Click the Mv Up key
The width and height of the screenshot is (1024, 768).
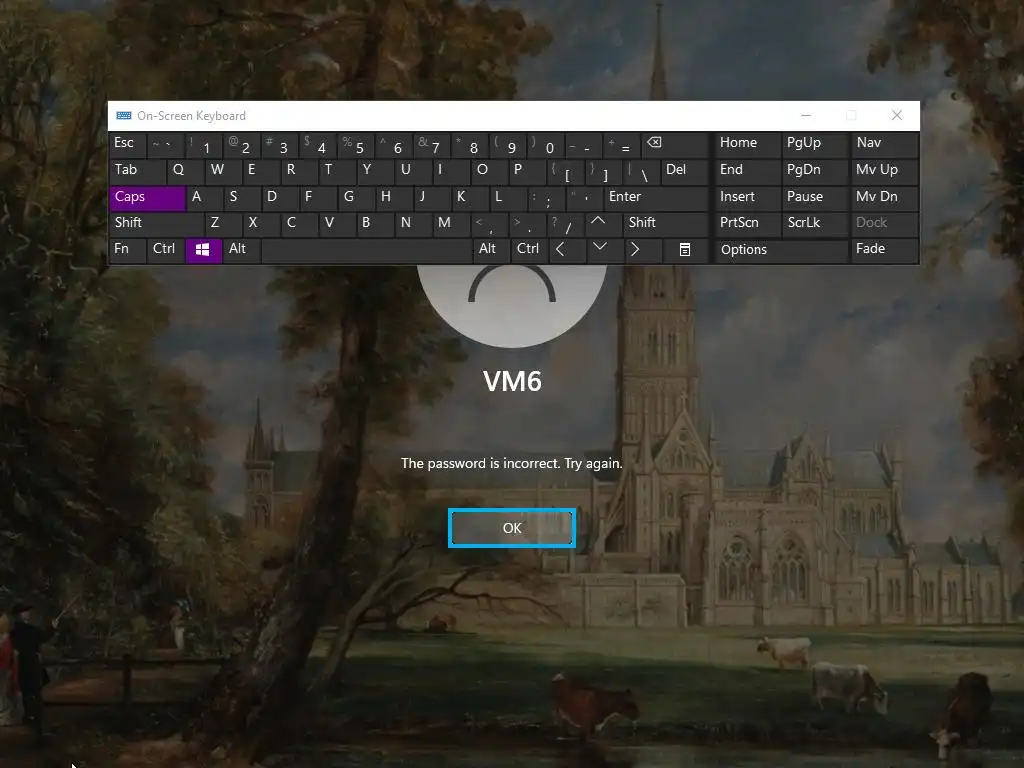[x=884, y=172]
